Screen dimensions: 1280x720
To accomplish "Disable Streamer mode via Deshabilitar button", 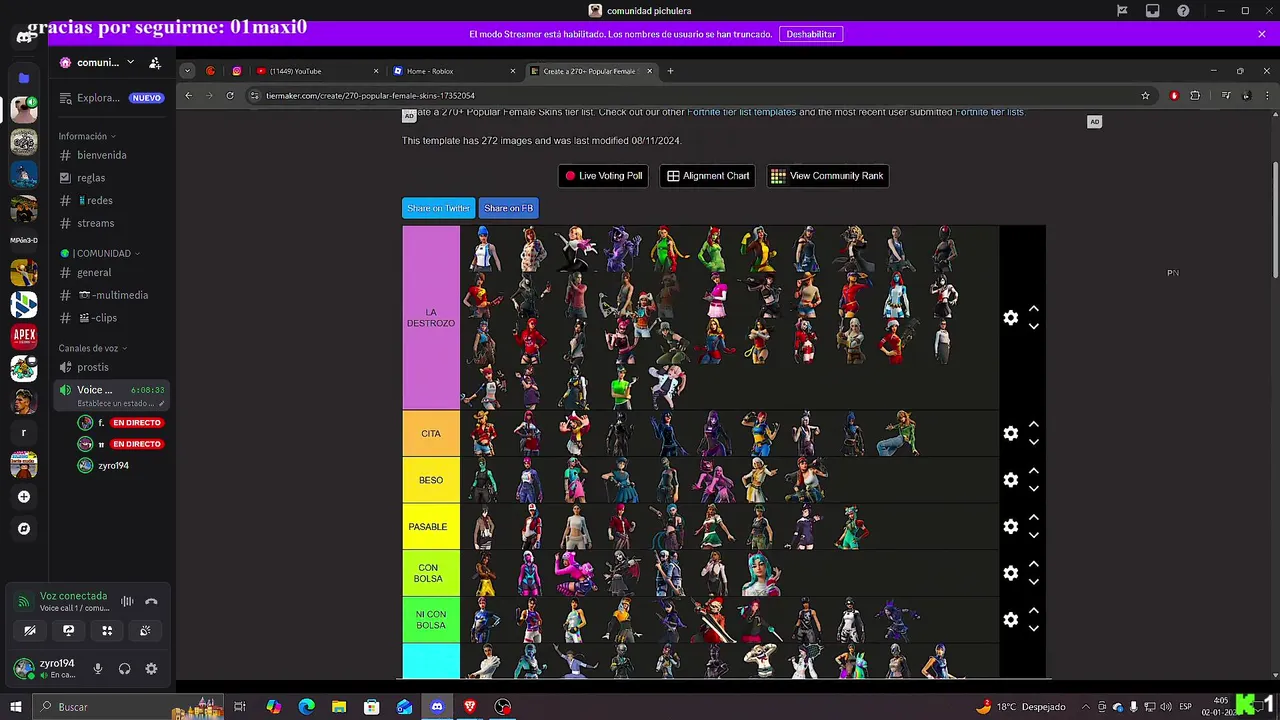I will 810,34.
